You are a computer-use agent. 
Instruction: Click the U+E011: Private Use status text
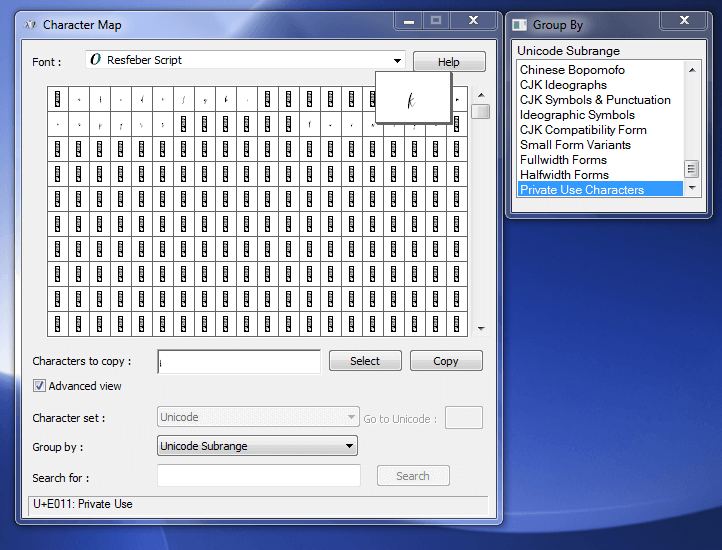coord(83,504)
